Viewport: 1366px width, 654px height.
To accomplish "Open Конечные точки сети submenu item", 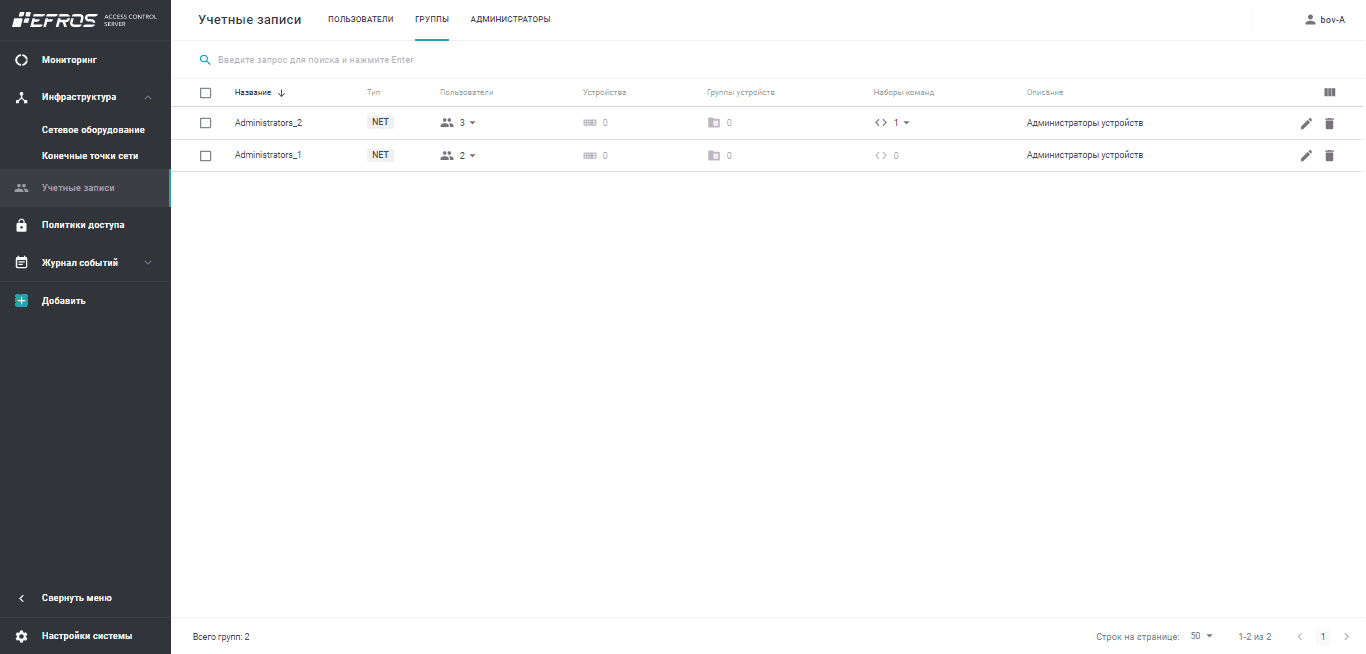I will pos(90,156).
